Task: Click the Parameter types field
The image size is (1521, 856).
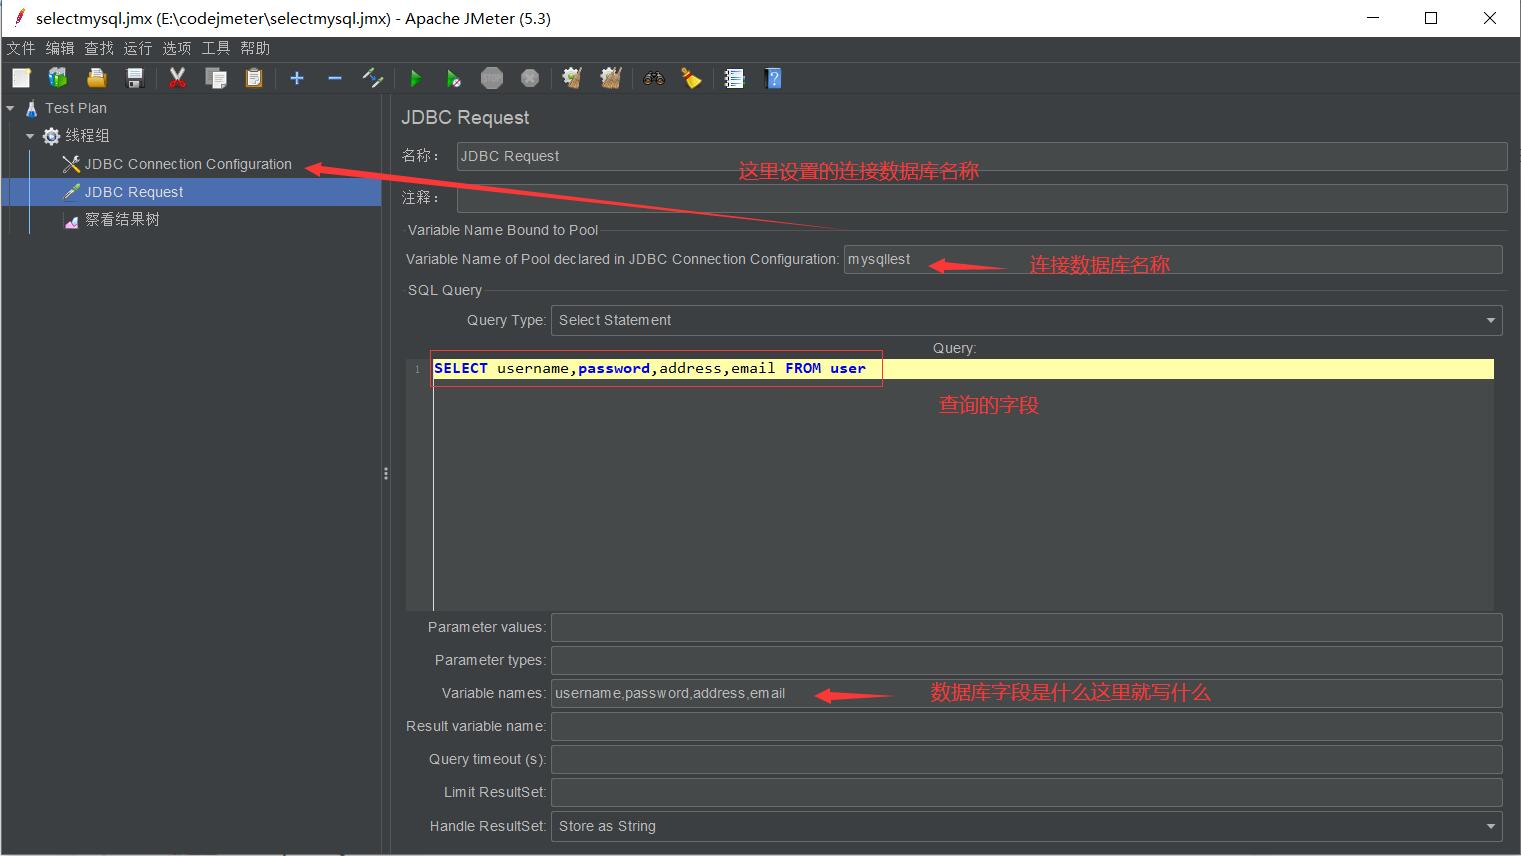Action: pos(1027,660)
